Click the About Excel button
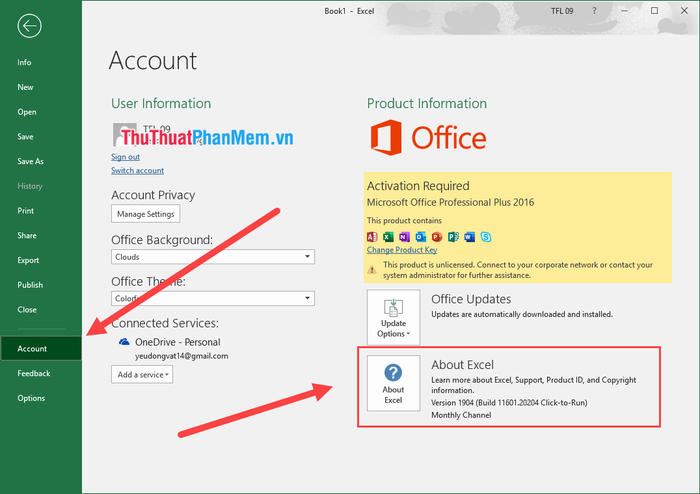700x494 pixels. (x=393, y=383)
